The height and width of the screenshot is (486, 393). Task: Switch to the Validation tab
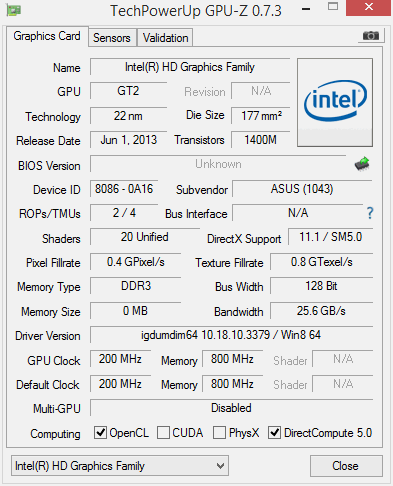pos(165,38)
